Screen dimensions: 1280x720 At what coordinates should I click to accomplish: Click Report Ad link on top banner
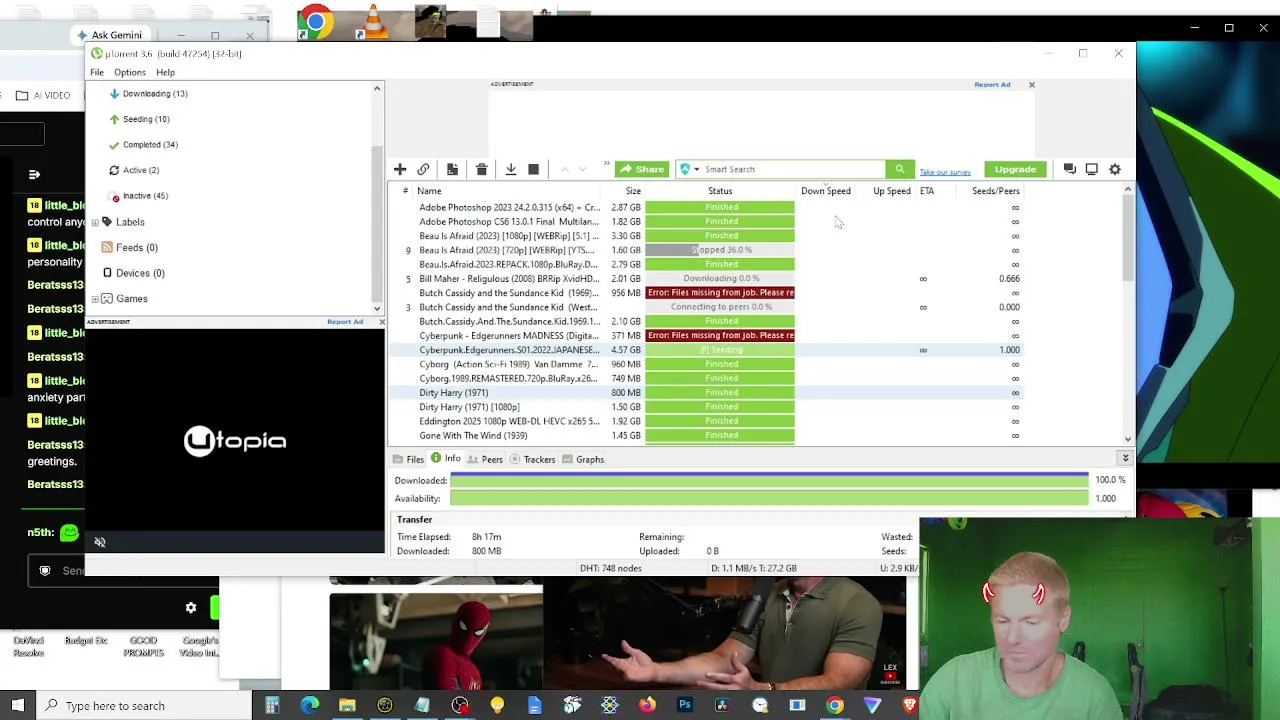coord(992,85)
